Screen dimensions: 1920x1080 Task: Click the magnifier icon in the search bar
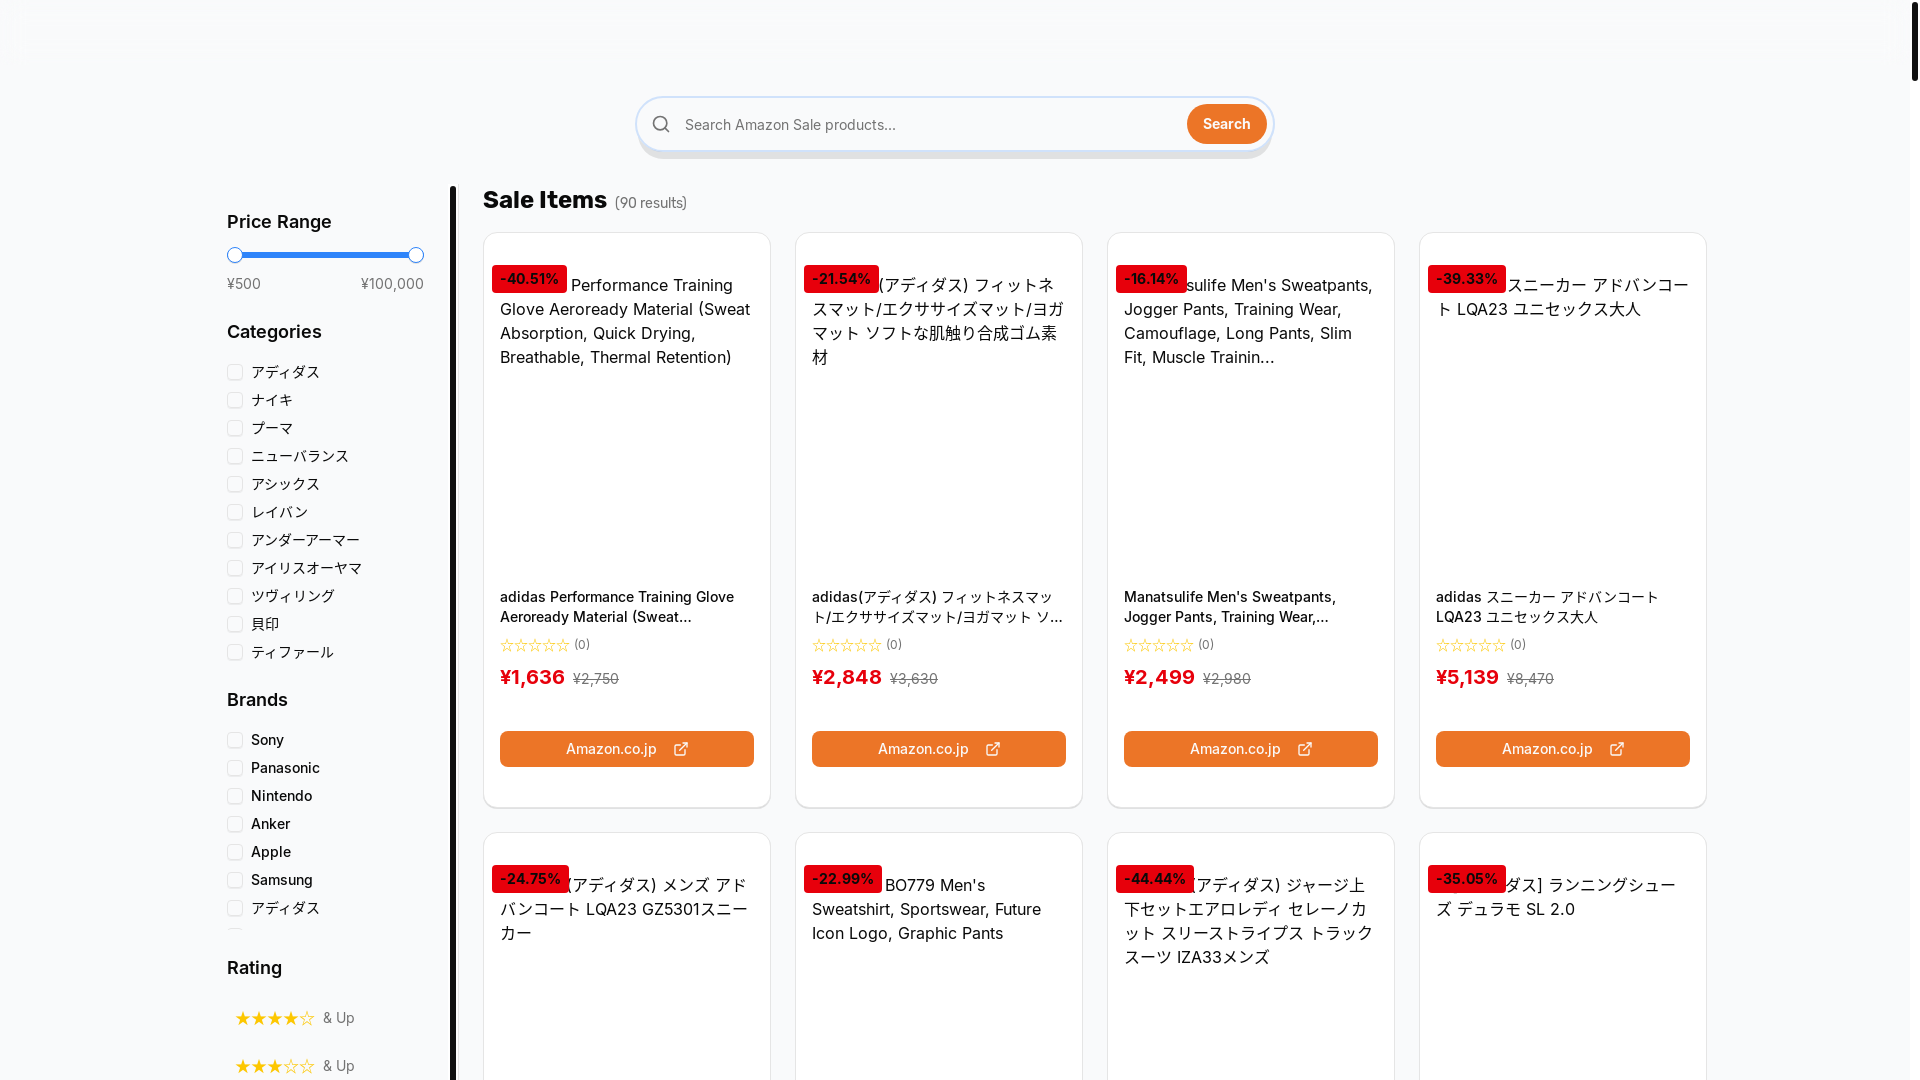tap(661, 124)
